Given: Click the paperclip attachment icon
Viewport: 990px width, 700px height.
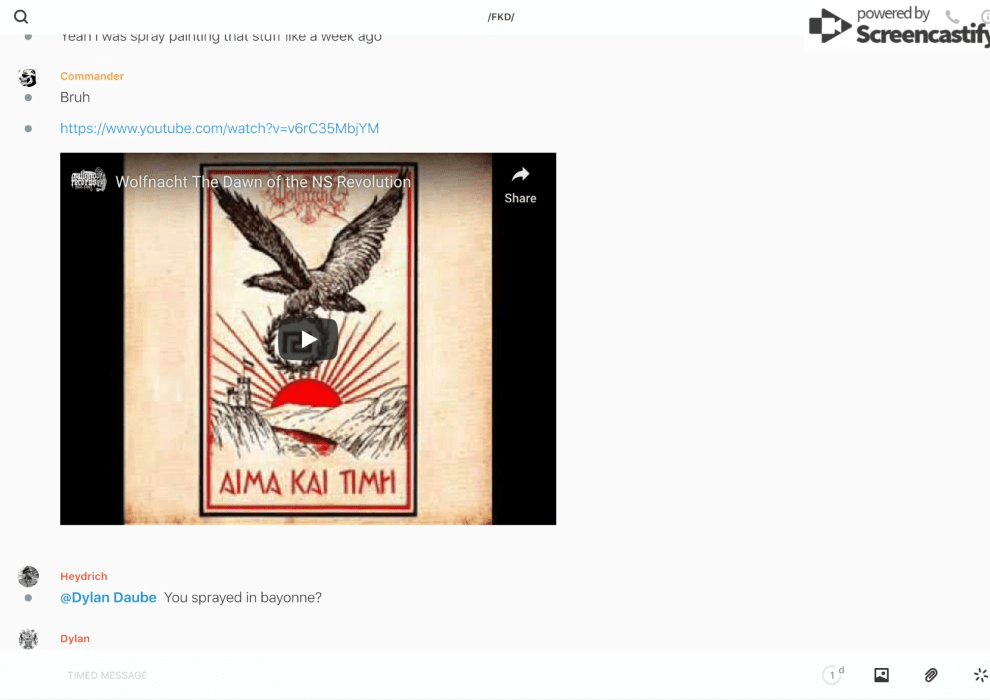Looking at the screenshot, I should point(931,675).
